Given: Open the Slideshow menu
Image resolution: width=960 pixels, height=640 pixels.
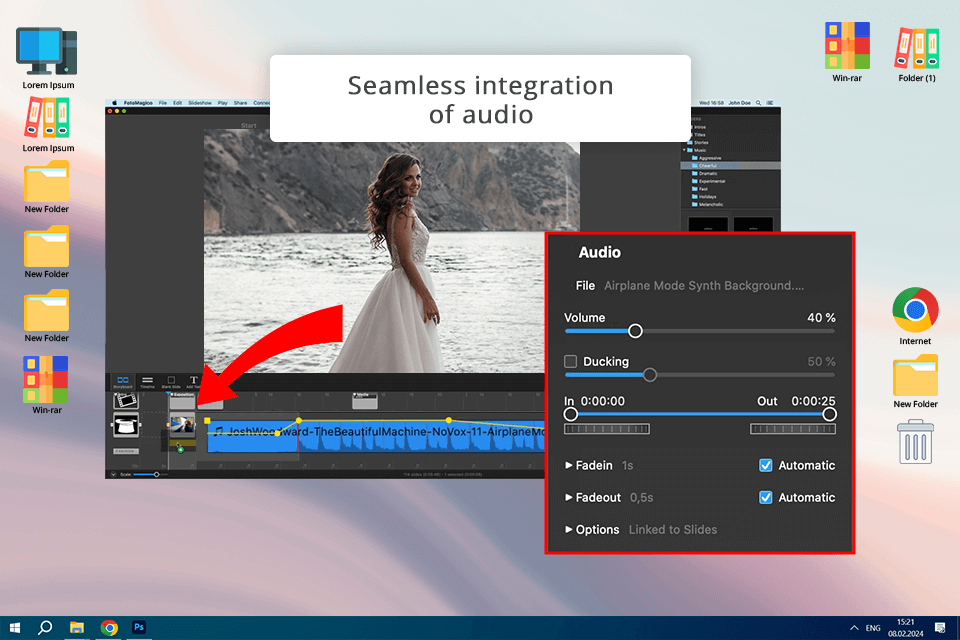Looking at the screenshot, I should pyautogui.click(x=199, y=102).
